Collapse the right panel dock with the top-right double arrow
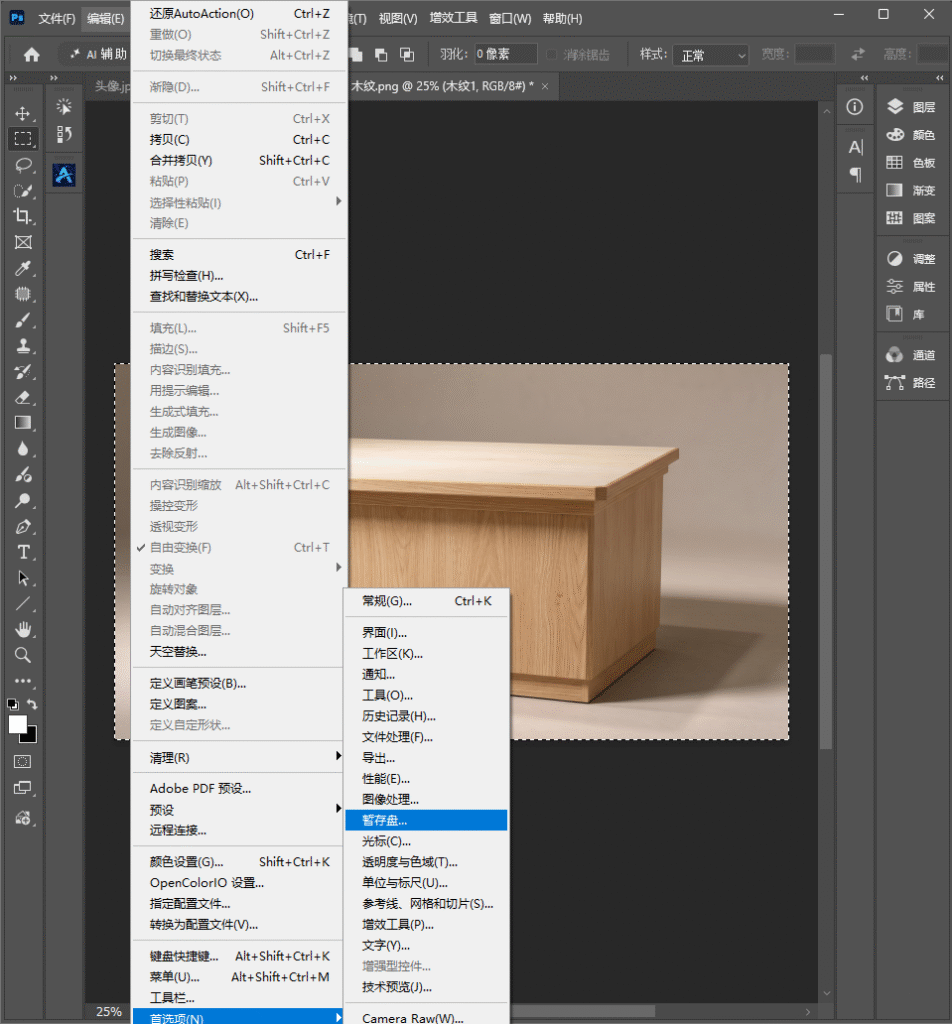This screenshot has height=1024, width=952. point(939,78)
